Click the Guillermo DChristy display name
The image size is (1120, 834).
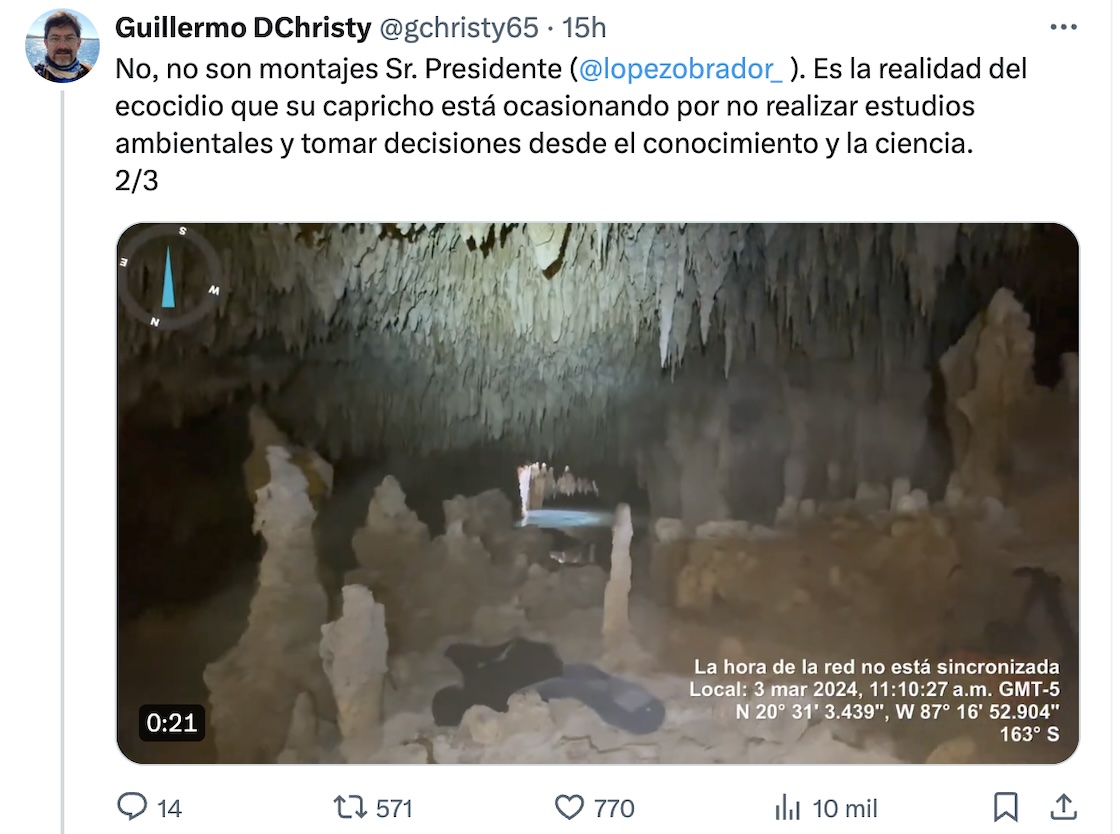[243, 28]
